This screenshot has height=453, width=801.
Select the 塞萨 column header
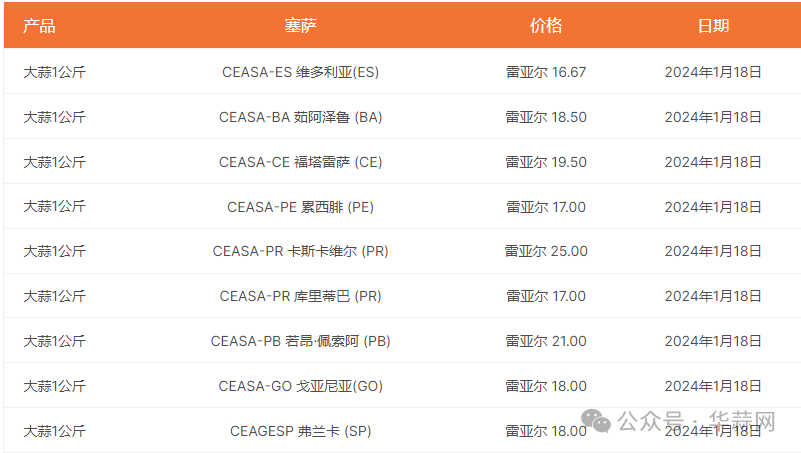pos(300,26)
